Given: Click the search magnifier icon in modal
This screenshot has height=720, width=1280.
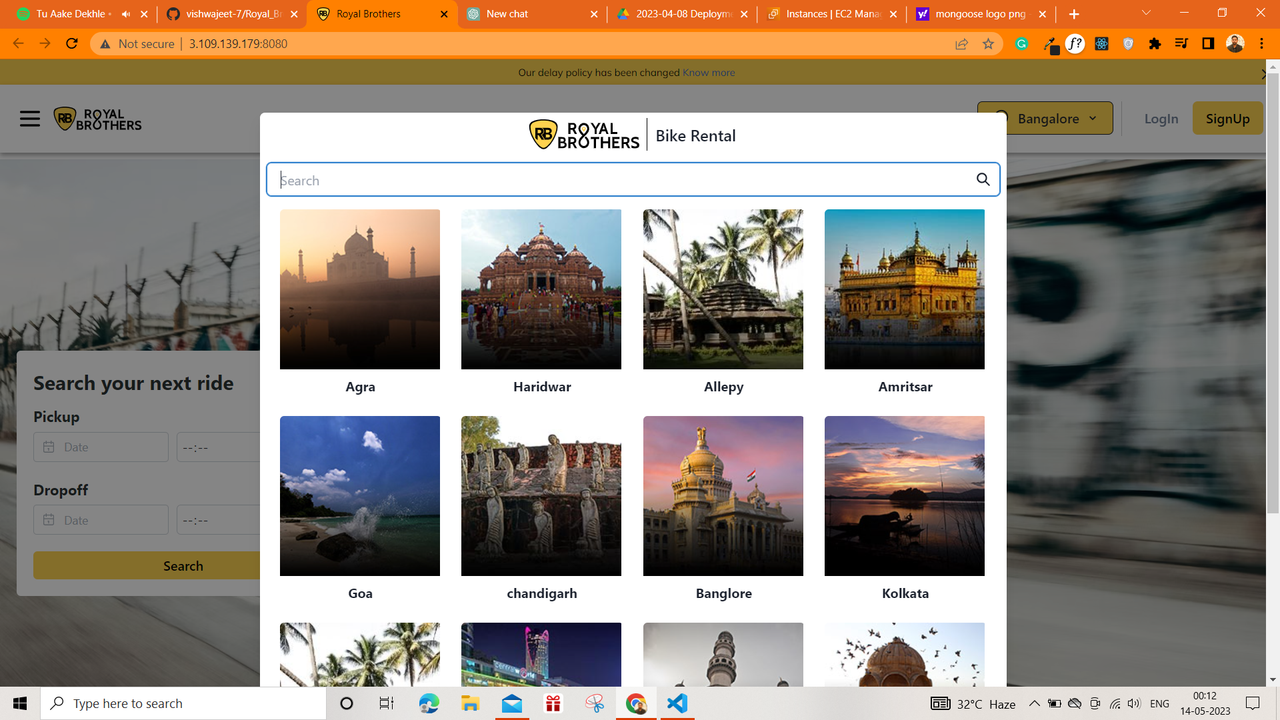Looking at the screenshot, I should [x=983, y=180].
